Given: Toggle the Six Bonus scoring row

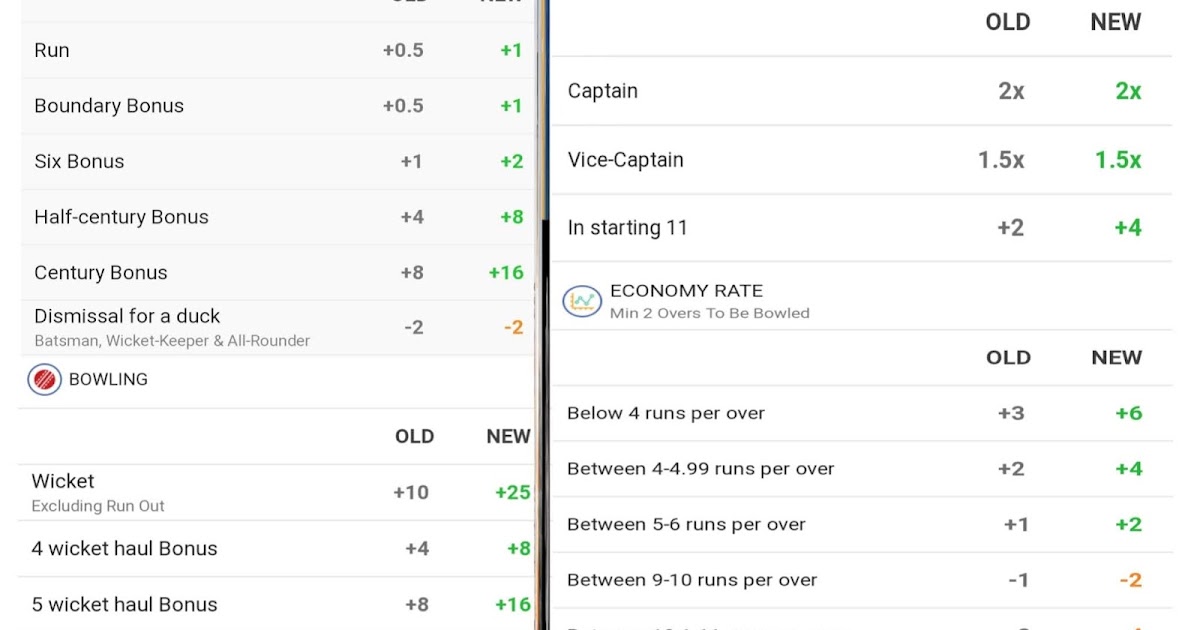Looking at the screenshot, I should pyautogui.click(x=80, y=161).
